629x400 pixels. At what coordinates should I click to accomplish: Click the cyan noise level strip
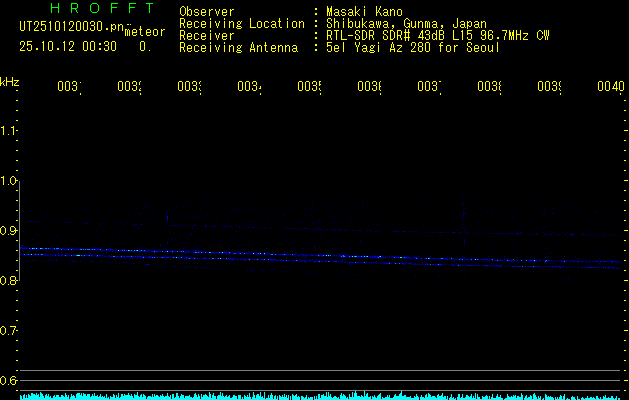click(x=320, y=396)
